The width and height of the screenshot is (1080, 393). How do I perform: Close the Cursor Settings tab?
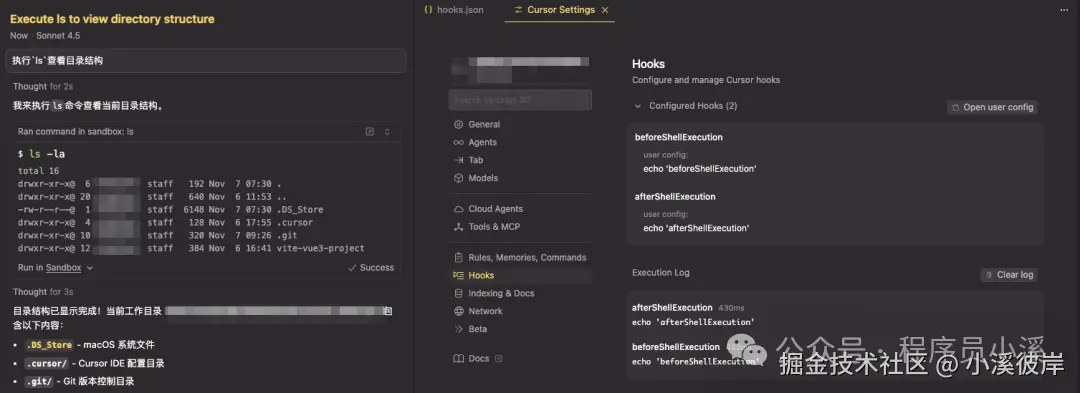[x=605, y=10]
